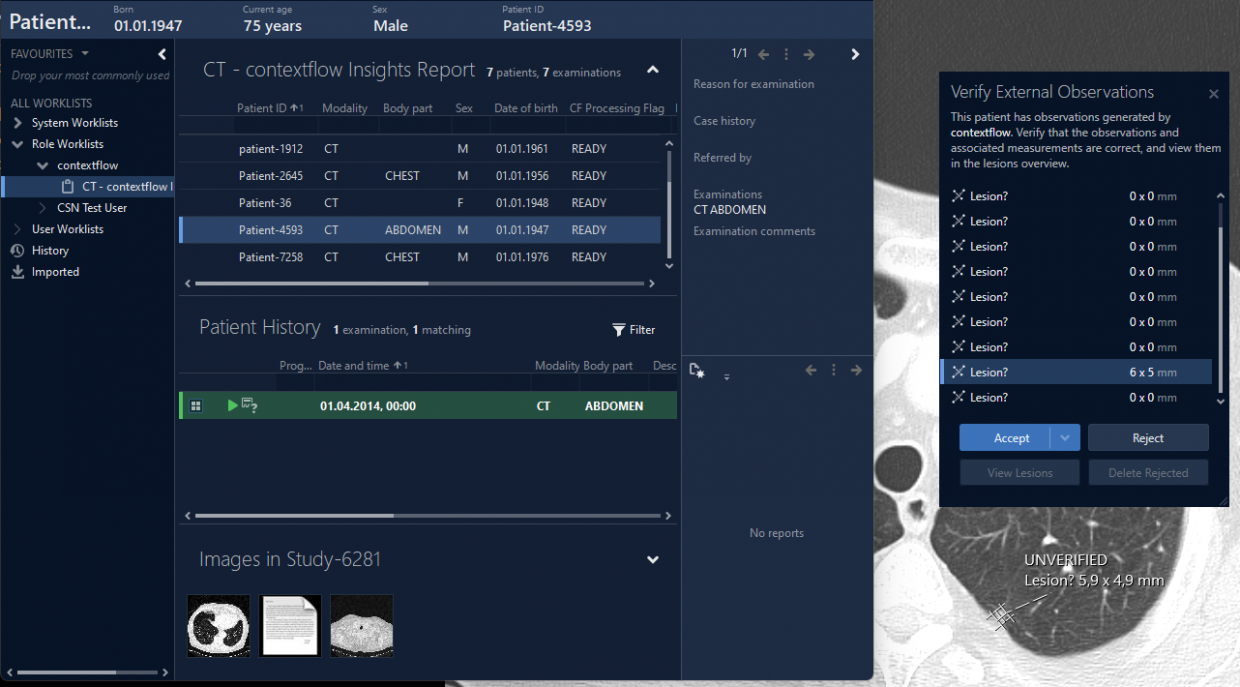Collapse the Role Worklists tree node

(18, 144)
